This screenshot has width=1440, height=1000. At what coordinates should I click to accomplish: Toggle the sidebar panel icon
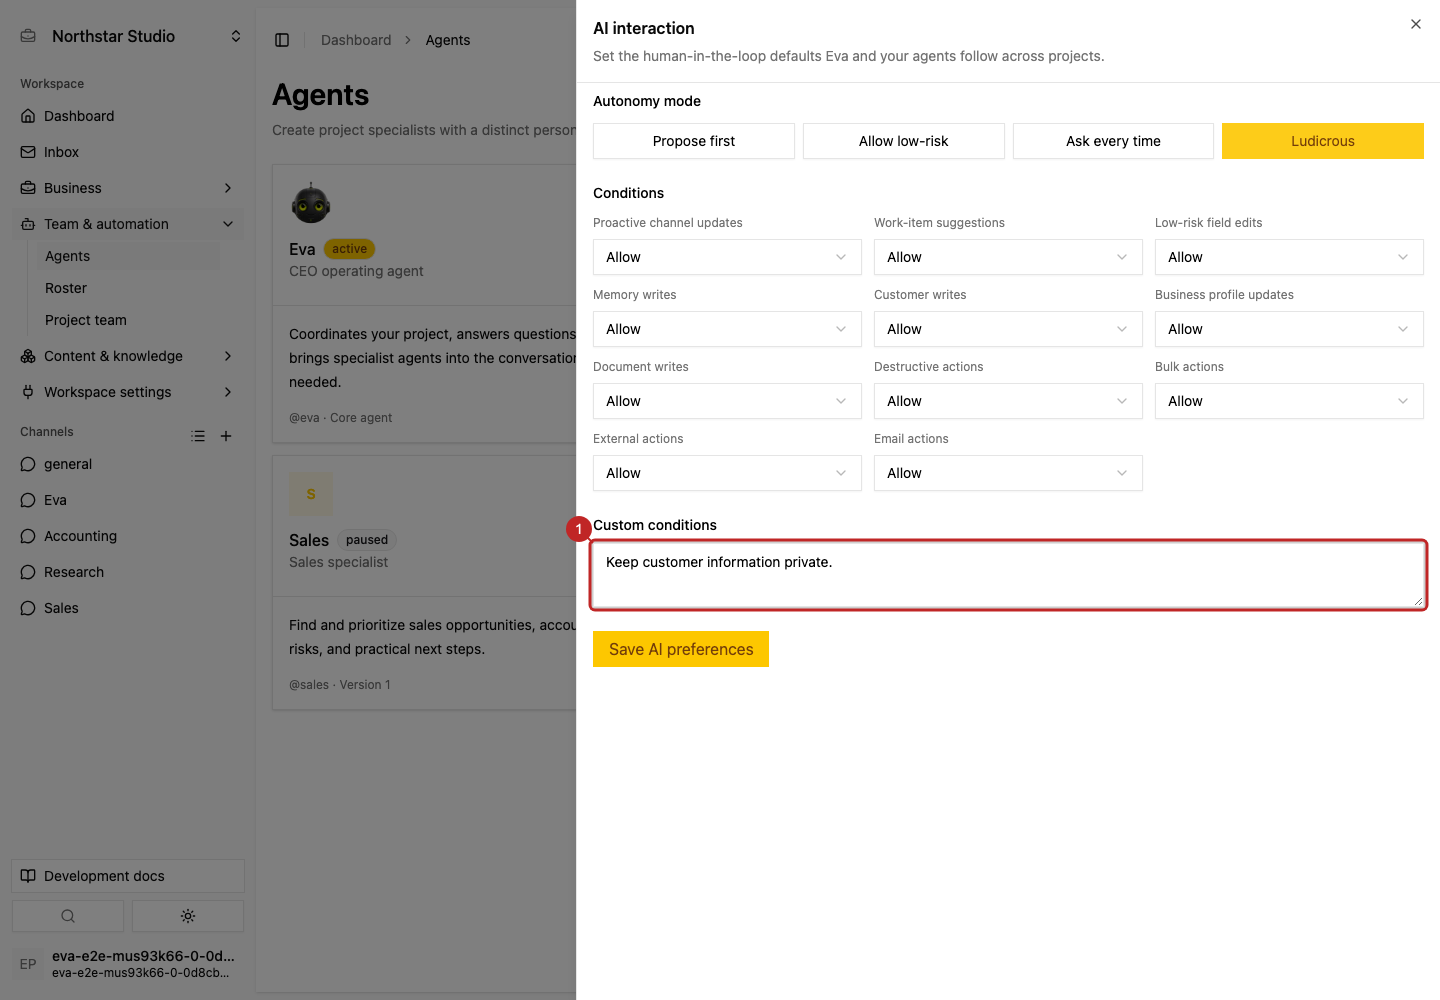(282, 40)
